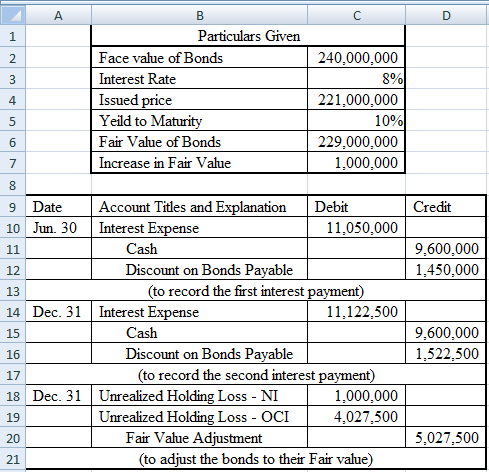Click 'Unrealized Holding Loss - NI' cell
Image resolution: width=489 pixels, height=472 pixels.
199,396
